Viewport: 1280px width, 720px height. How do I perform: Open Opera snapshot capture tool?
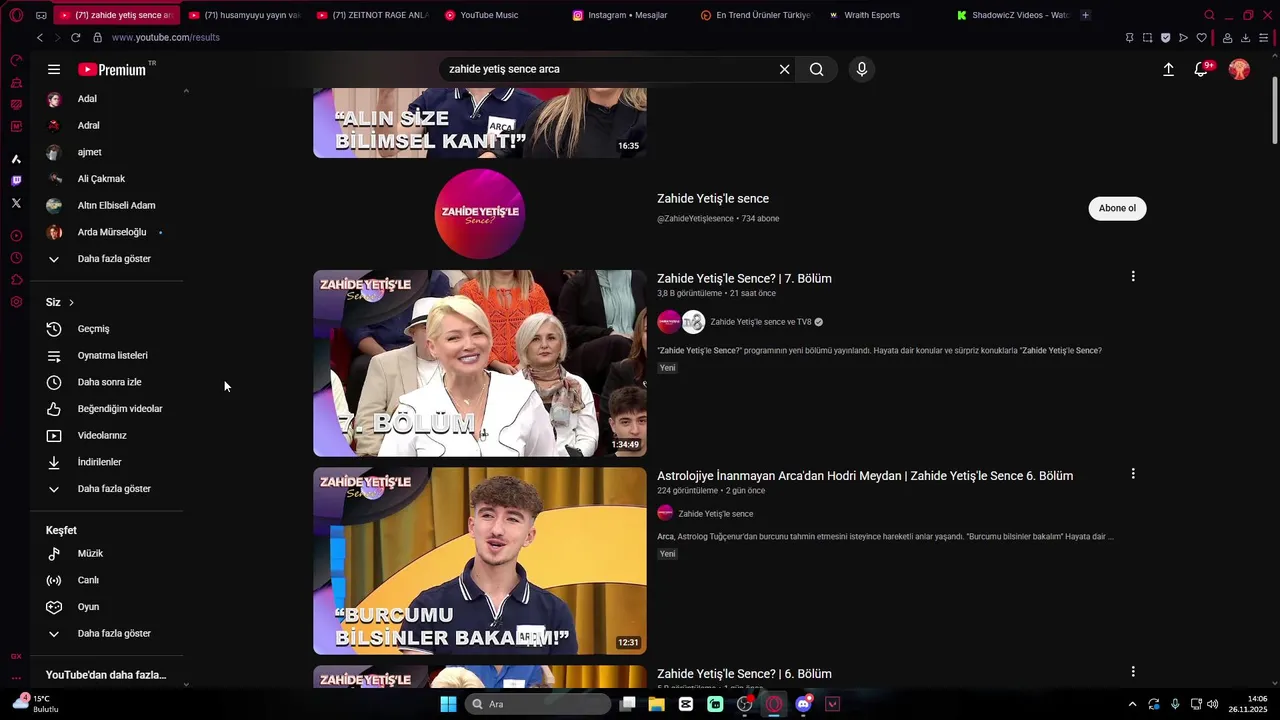pyautogui.click(x=1147, y=38)
